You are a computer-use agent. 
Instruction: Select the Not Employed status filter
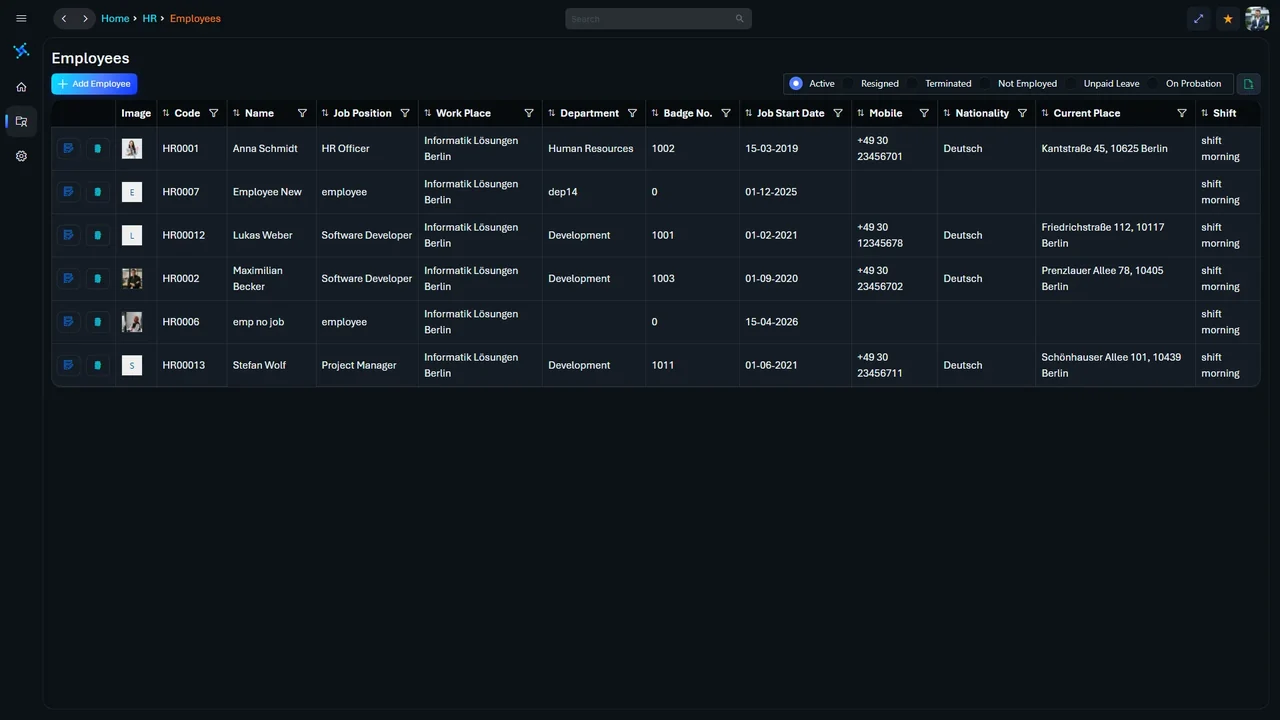(985, 84)
